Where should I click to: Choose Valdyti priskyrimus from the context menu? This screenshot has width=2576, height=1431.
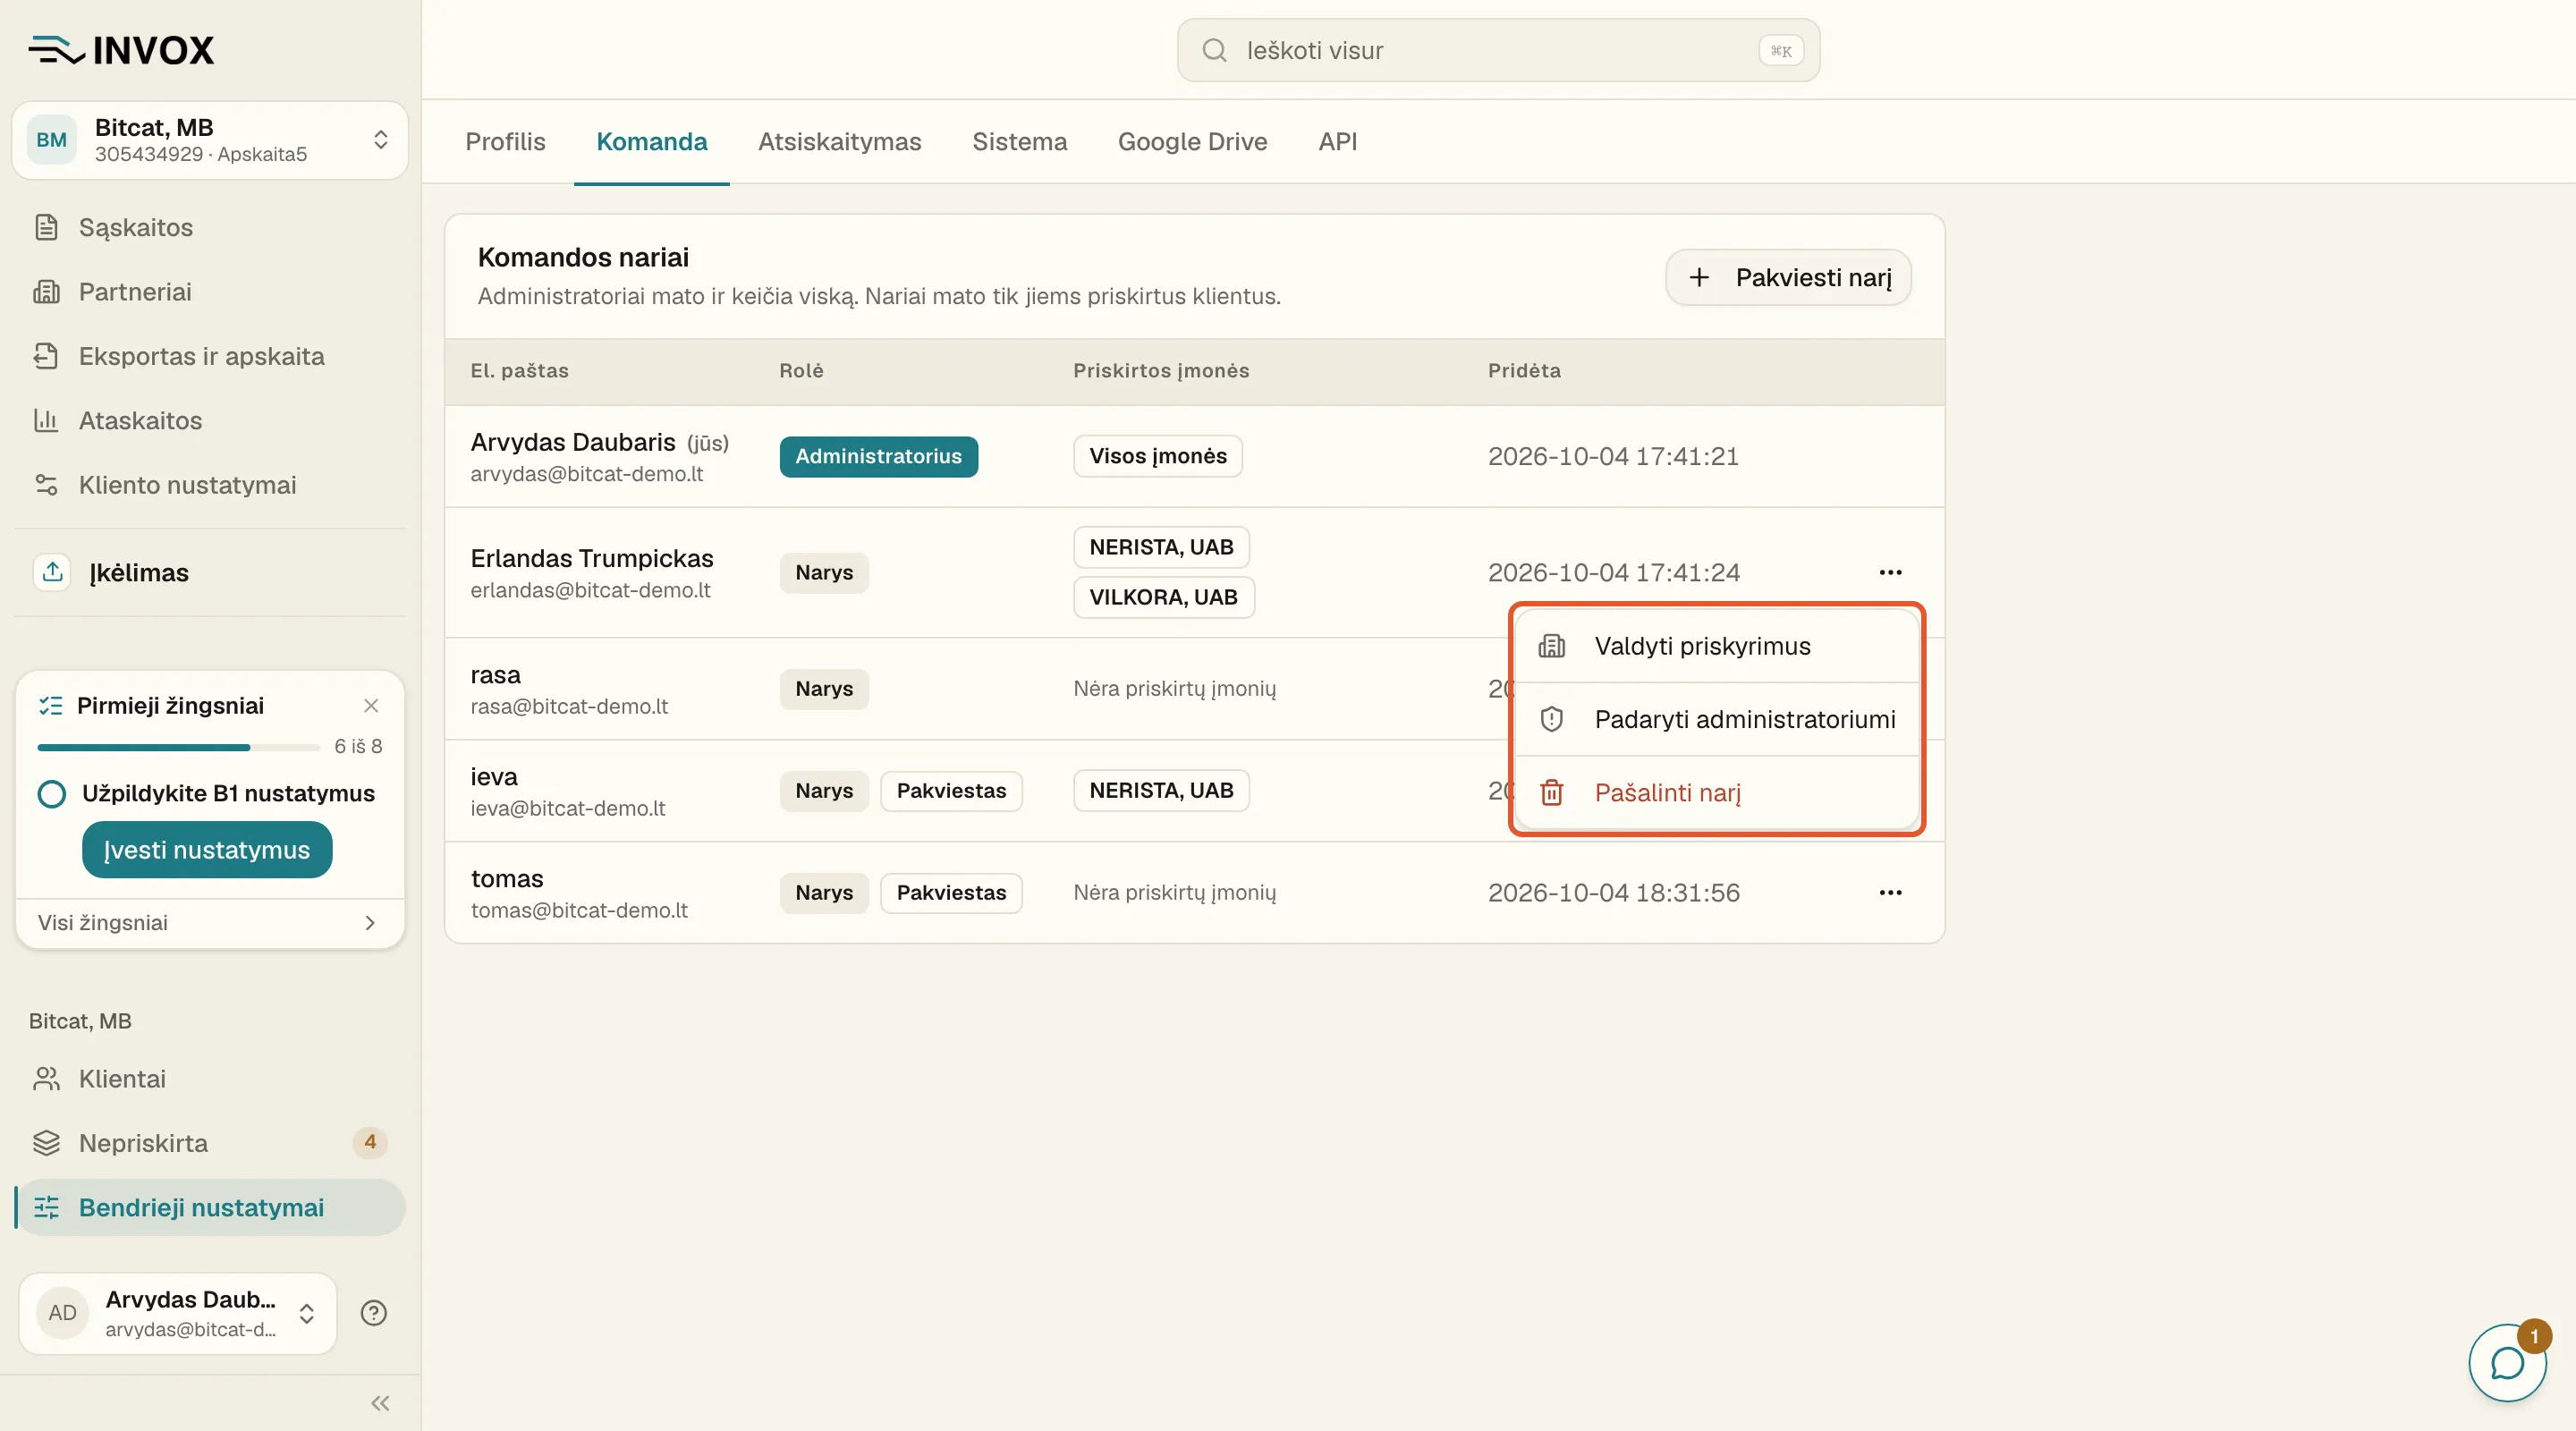click(x=1717, y=646)
